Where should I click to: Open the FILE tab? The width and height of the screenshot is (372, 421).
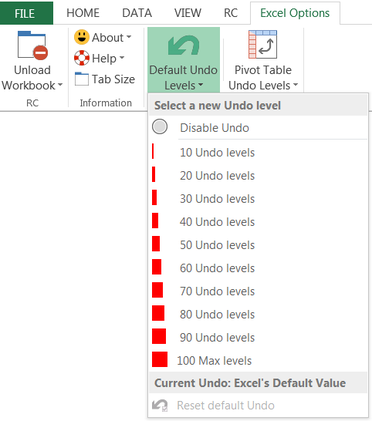tap(26, 13)
